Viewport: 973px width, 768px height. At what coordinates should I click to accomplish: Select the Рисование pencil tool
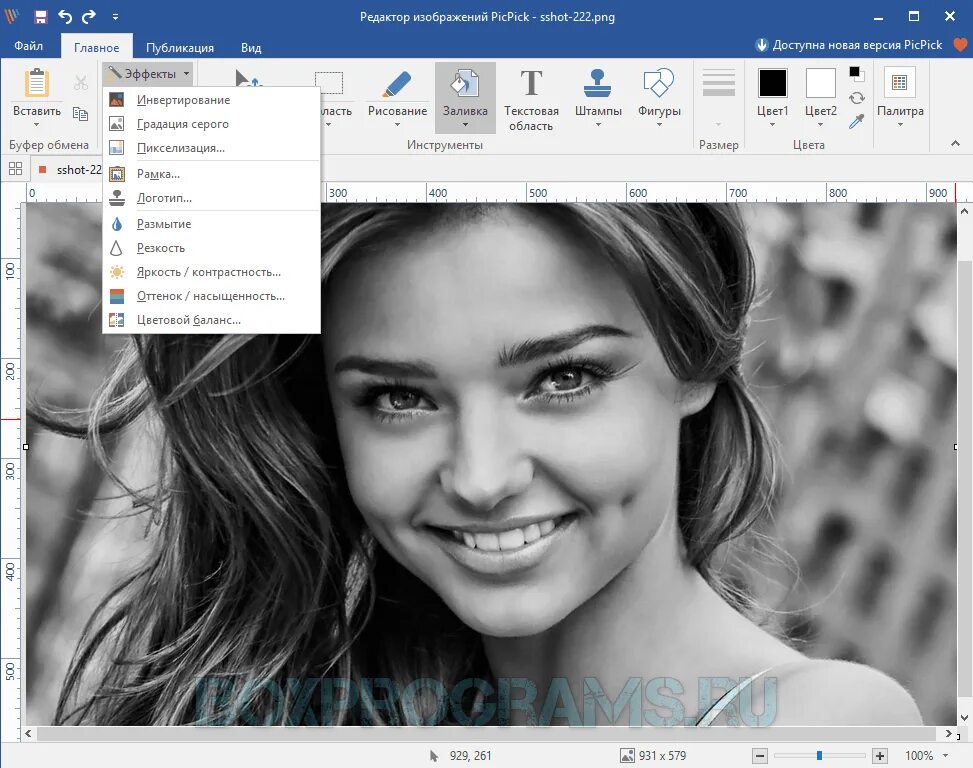click(x=397, y=84)
